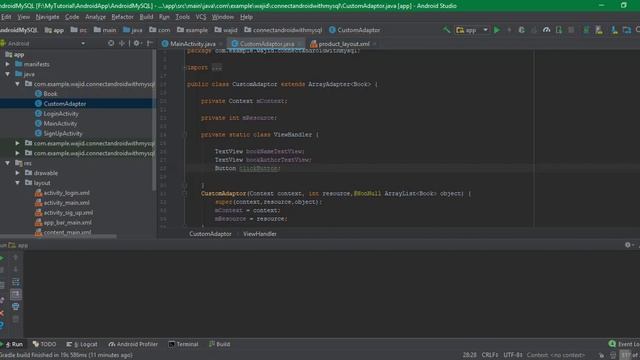Screen dimensions: 640x360
Task: Open the Build tool window
Action: (x=220, y=344)
